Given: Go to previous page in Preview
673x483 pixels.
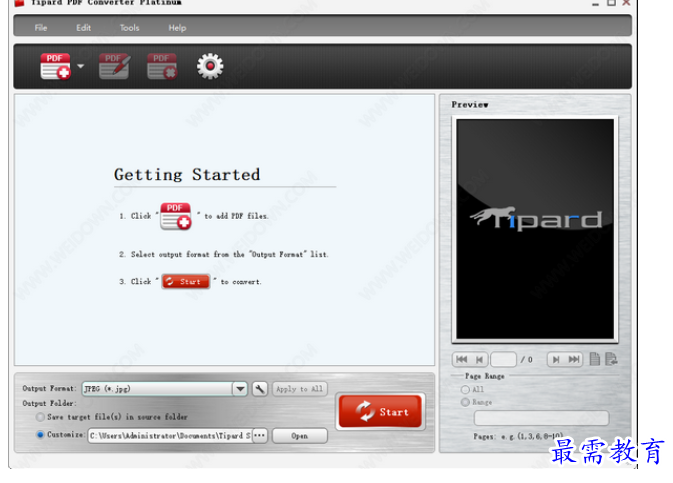Looking at the screenshot, I should click(x=479, y=359).
